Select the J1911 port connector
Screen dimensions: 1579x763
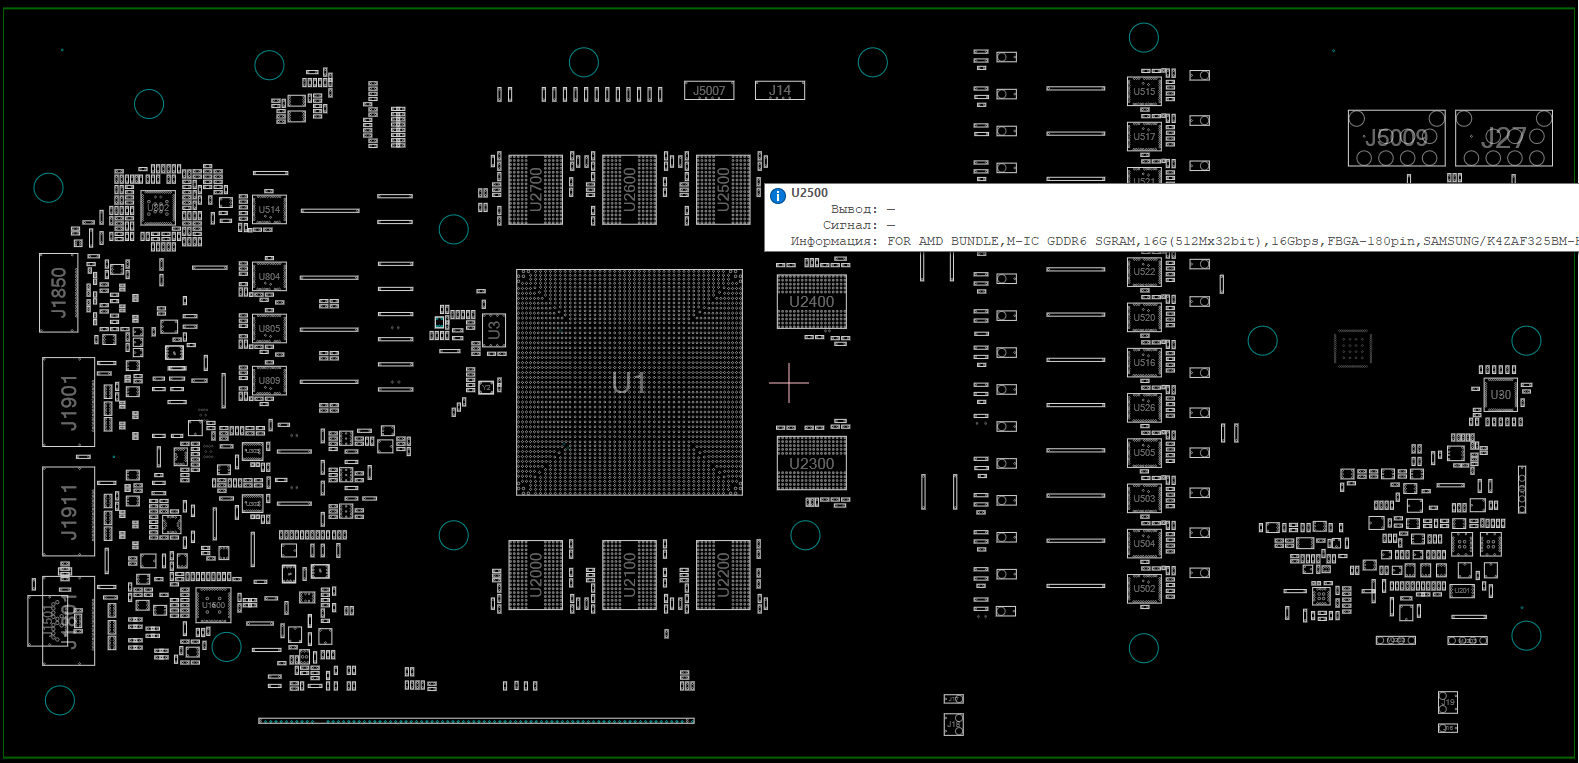pyautogui.click(x=68, y=511)
